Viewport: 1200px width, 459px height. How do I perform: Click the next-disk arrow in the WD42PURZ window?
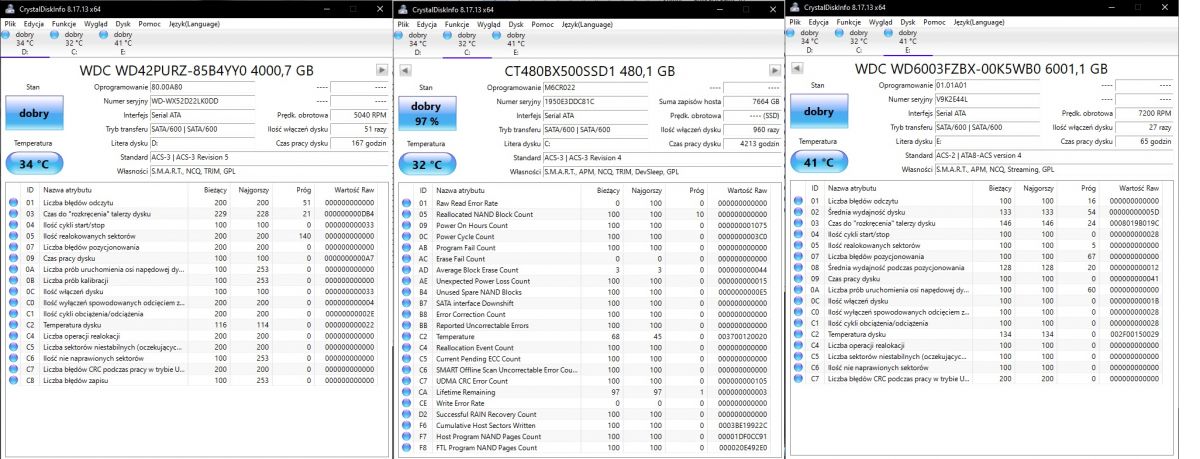pyautogui.click(x=381, y=70)
